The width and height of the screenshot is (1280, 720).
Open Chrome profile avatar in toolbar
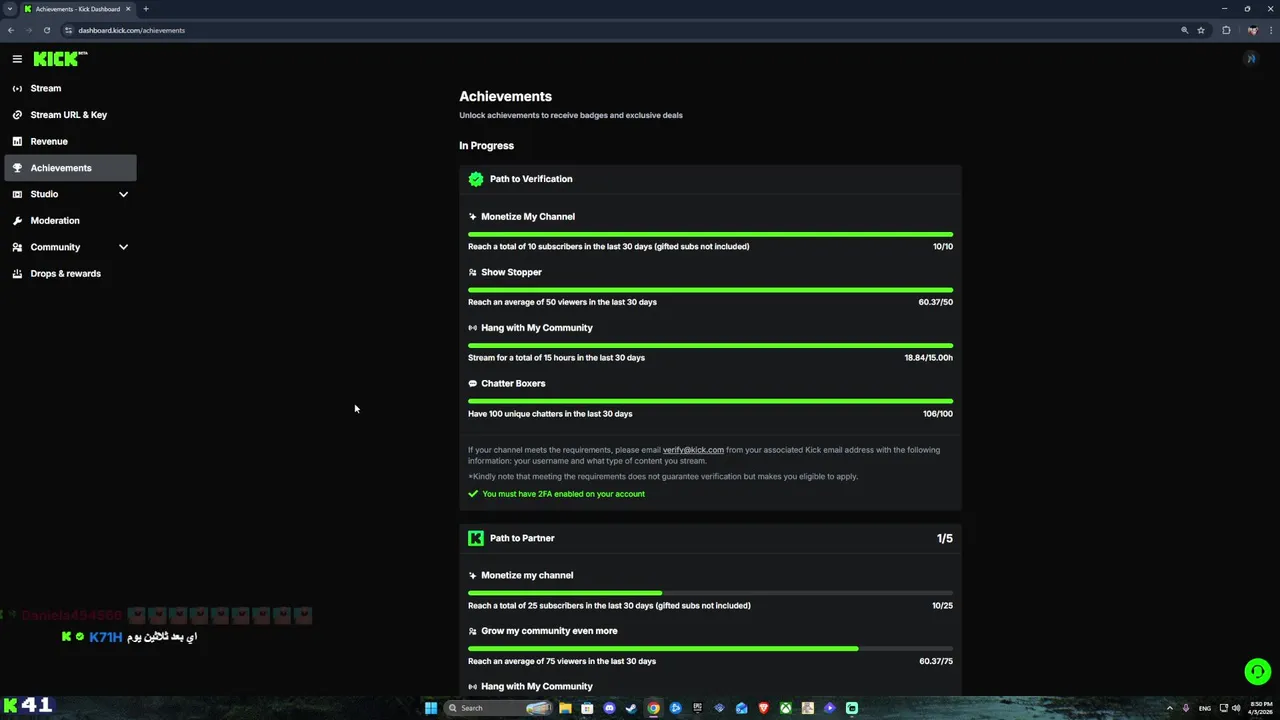coord(1251,30)
